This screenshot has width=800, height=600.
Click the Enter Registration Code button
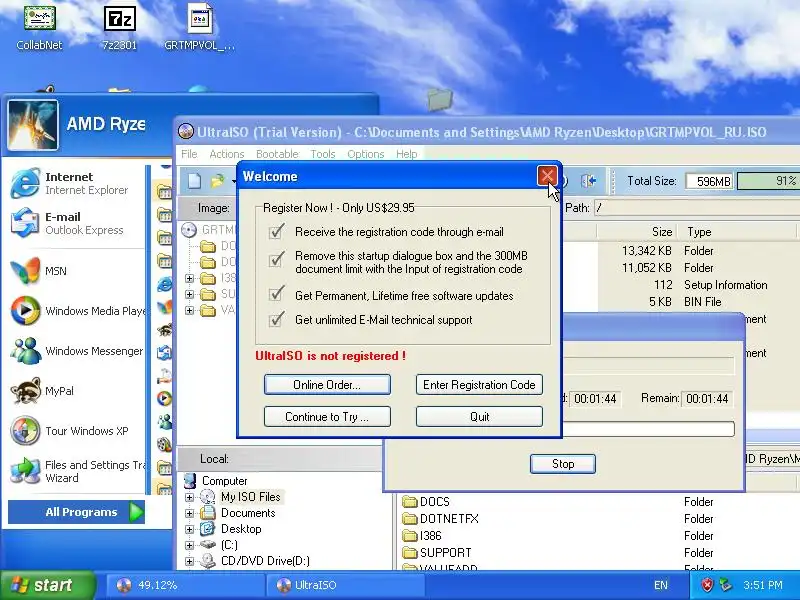point(479,385)
